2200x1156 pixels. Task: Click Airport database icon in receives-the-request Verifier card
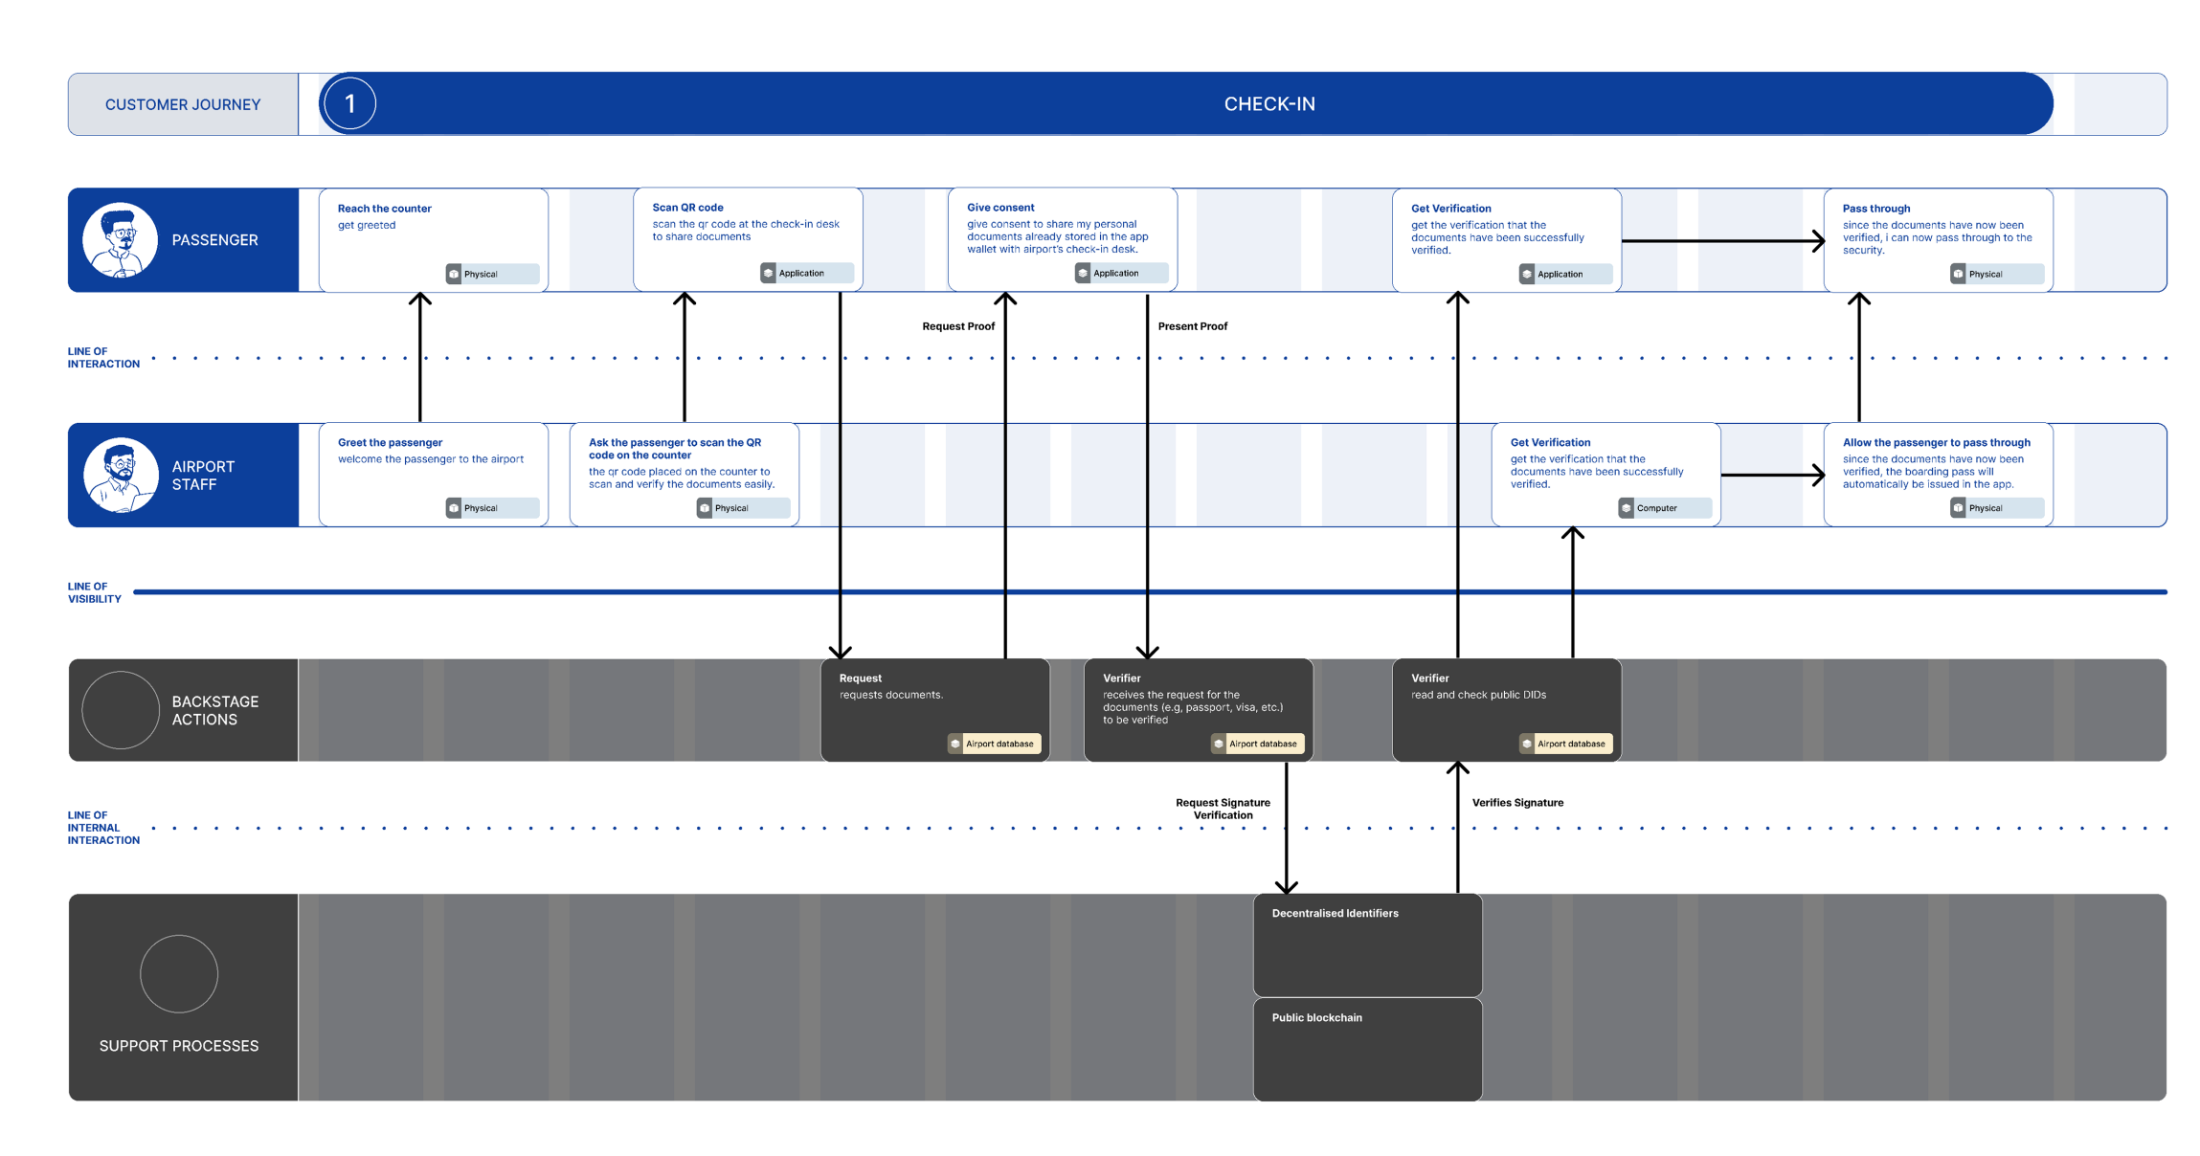tap(1219, 744)
